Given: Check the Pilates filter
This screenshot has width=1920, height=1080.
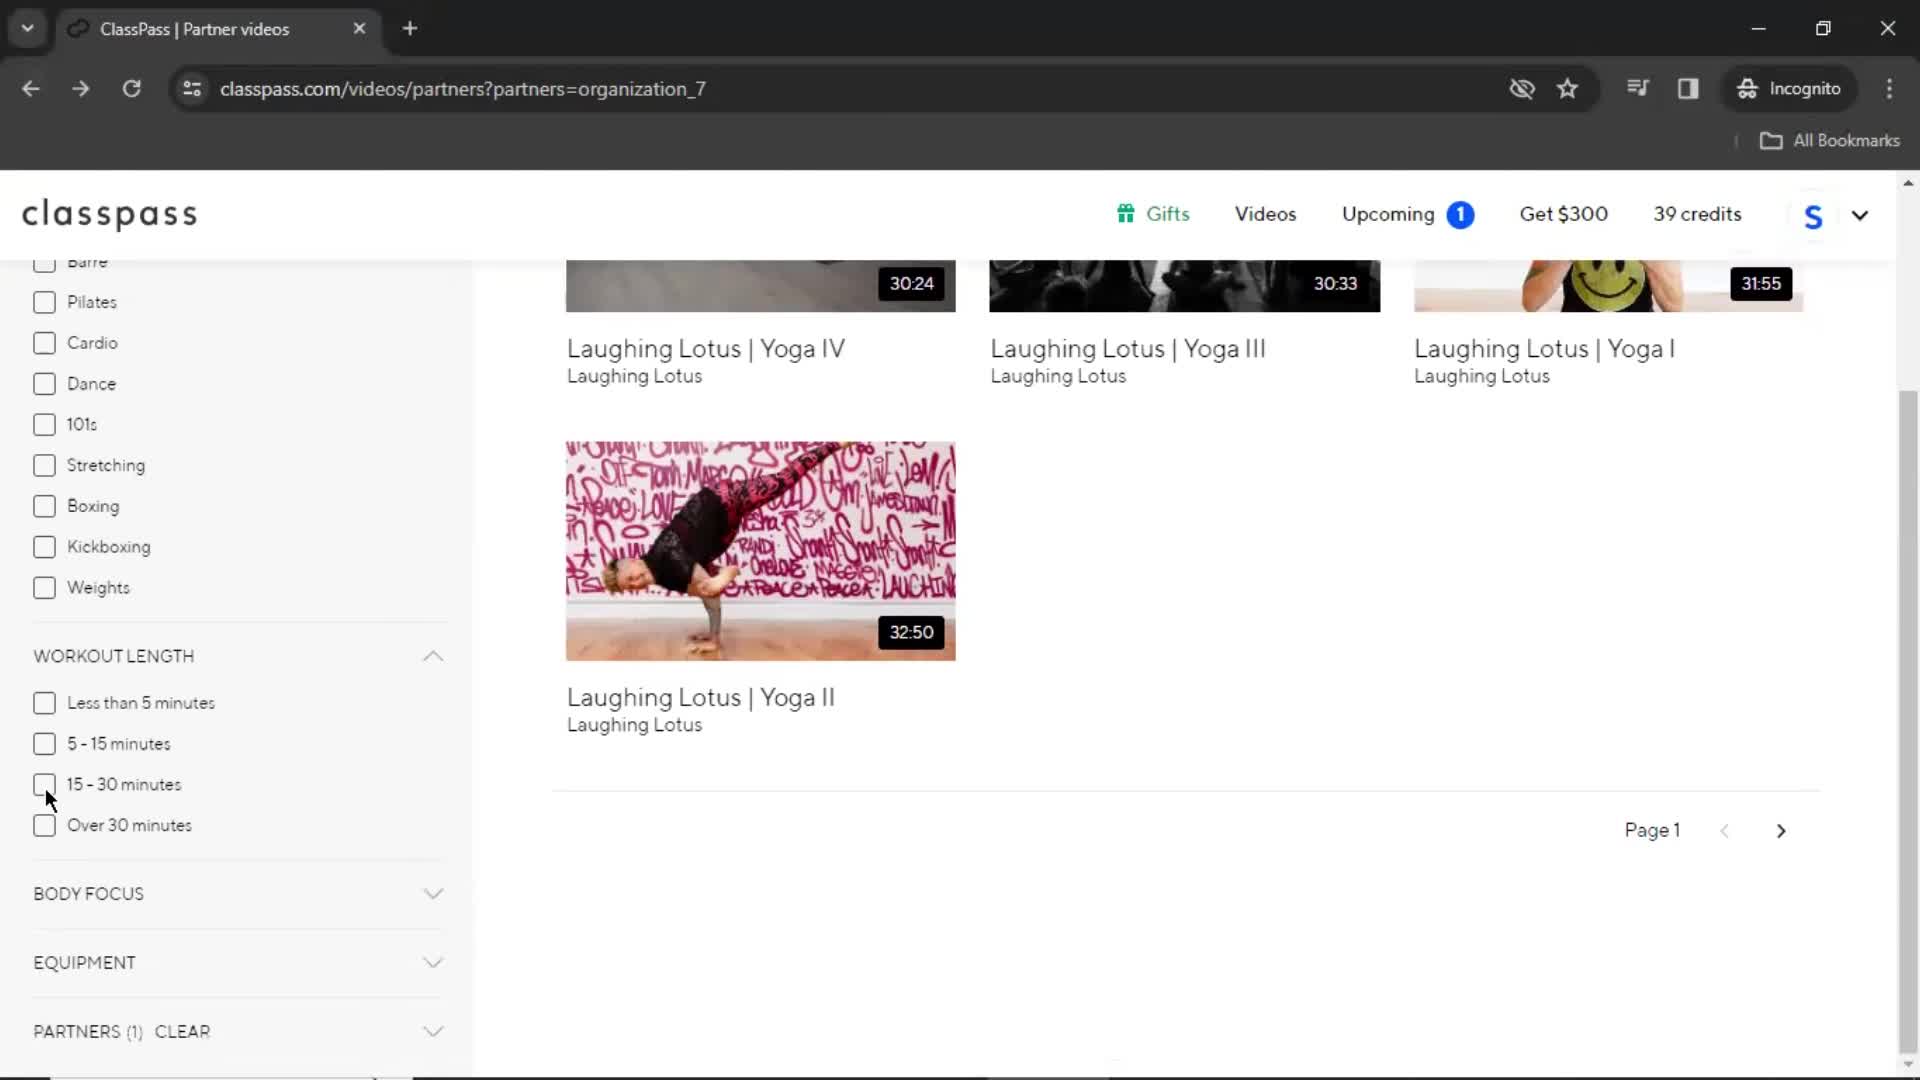Looking at the screenshot, I should (x=44, y=302).
